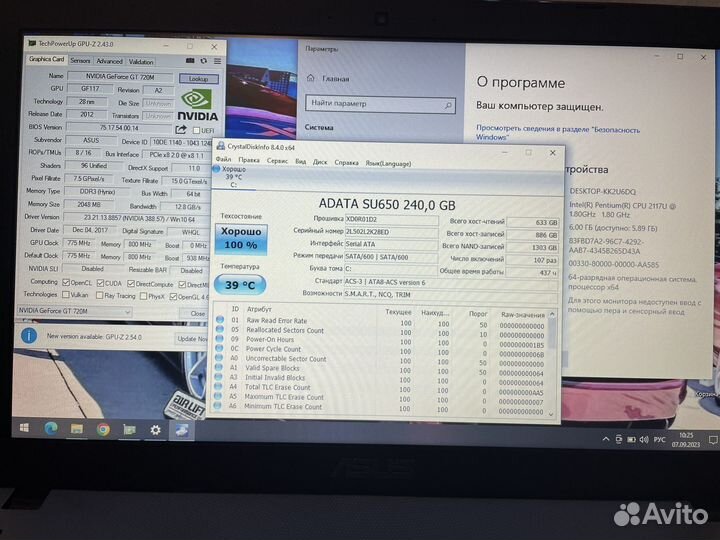Screen dimensions: 720x540
Task: Click the NVIDIA logo in GPU-Z
Action: tap(197, 106)
